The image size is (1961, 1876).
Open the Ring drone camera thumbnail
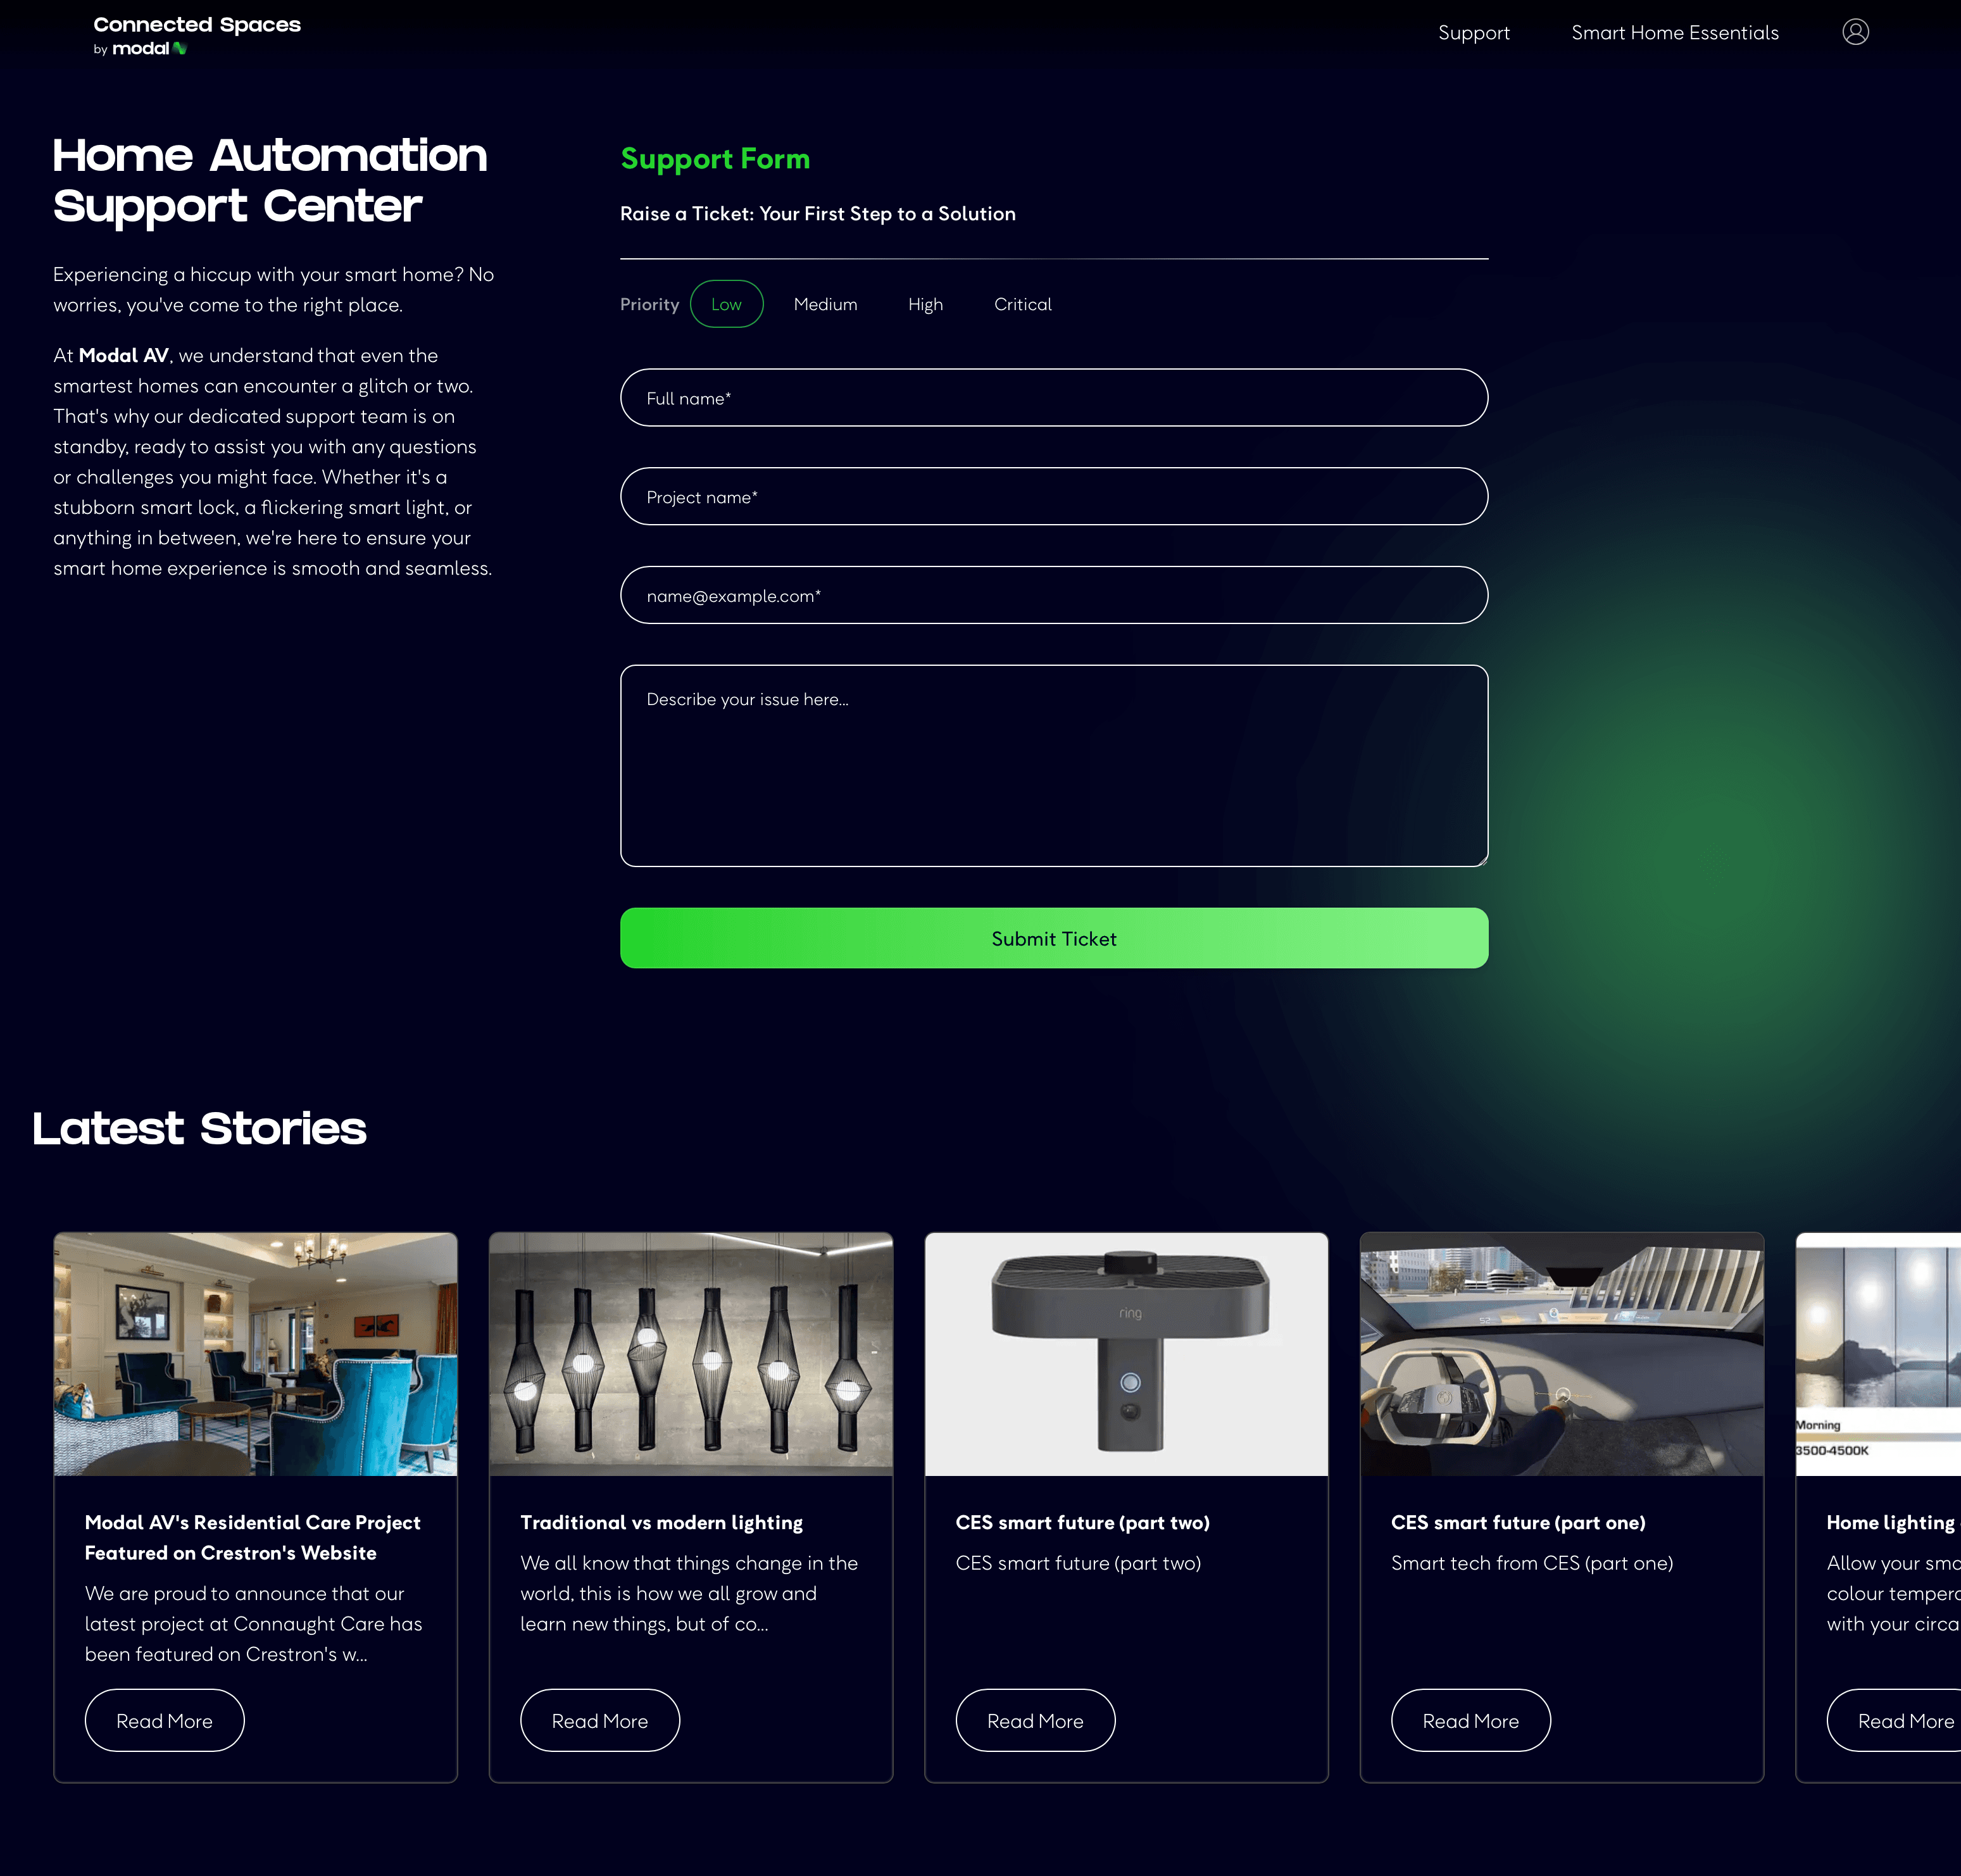[x=1126, y=1355]
